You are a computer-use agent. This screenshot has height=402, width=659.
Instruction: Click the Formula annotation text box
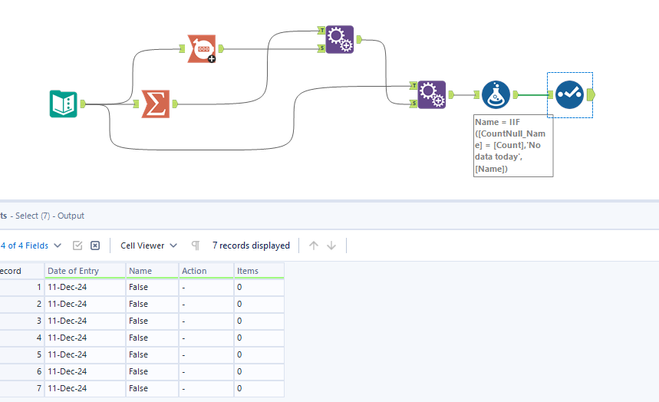tap(513, 145)
